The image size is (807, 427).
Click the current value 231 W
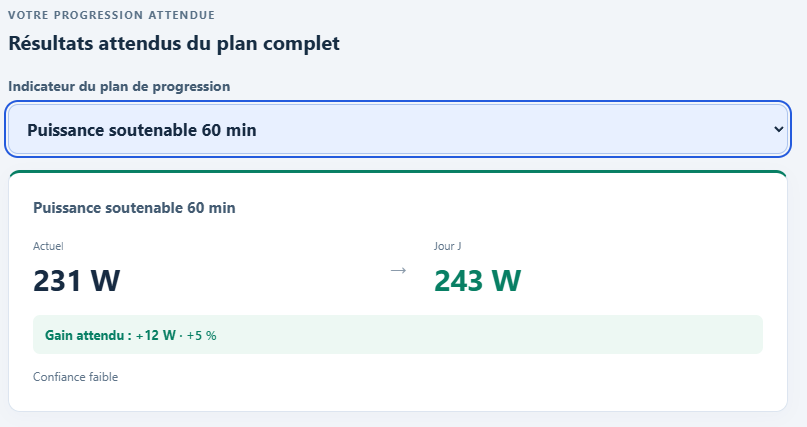(x=77, y=281)
